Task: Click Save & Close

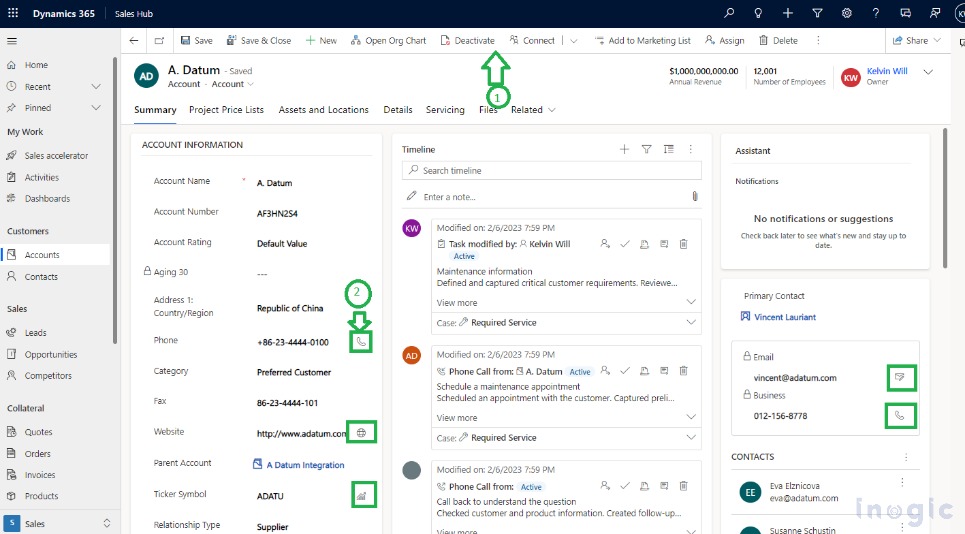Action: 258,41
